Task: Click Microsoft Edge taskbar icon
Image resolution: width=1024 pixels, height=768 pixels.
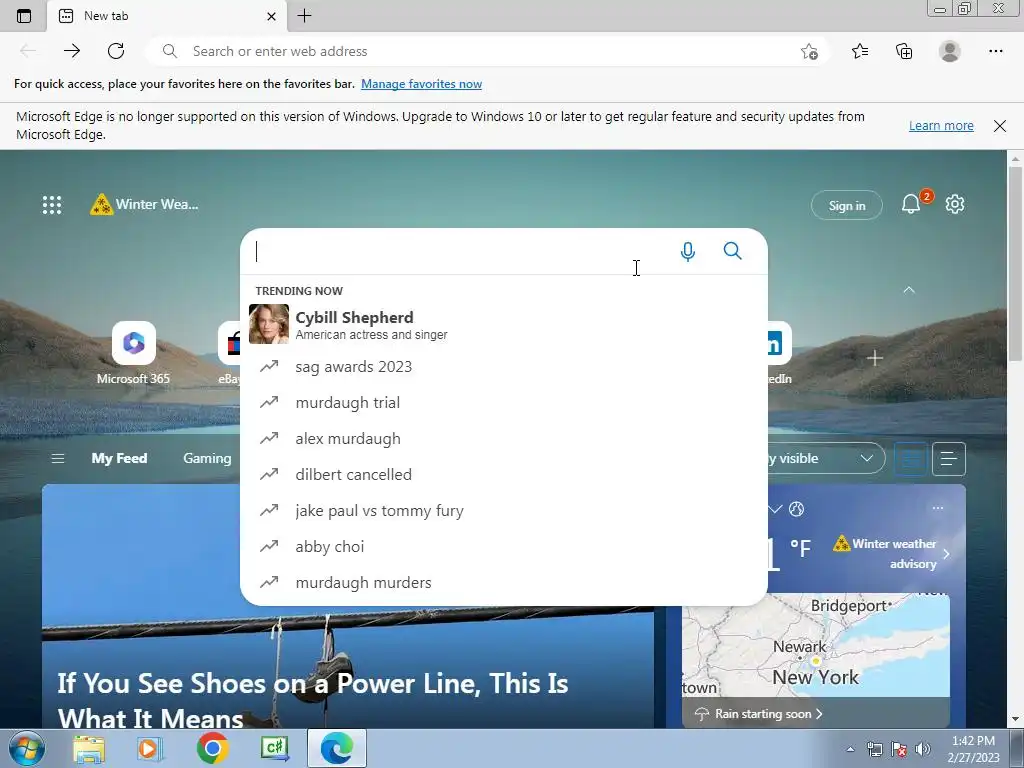Action: click(x=336, y=748)
